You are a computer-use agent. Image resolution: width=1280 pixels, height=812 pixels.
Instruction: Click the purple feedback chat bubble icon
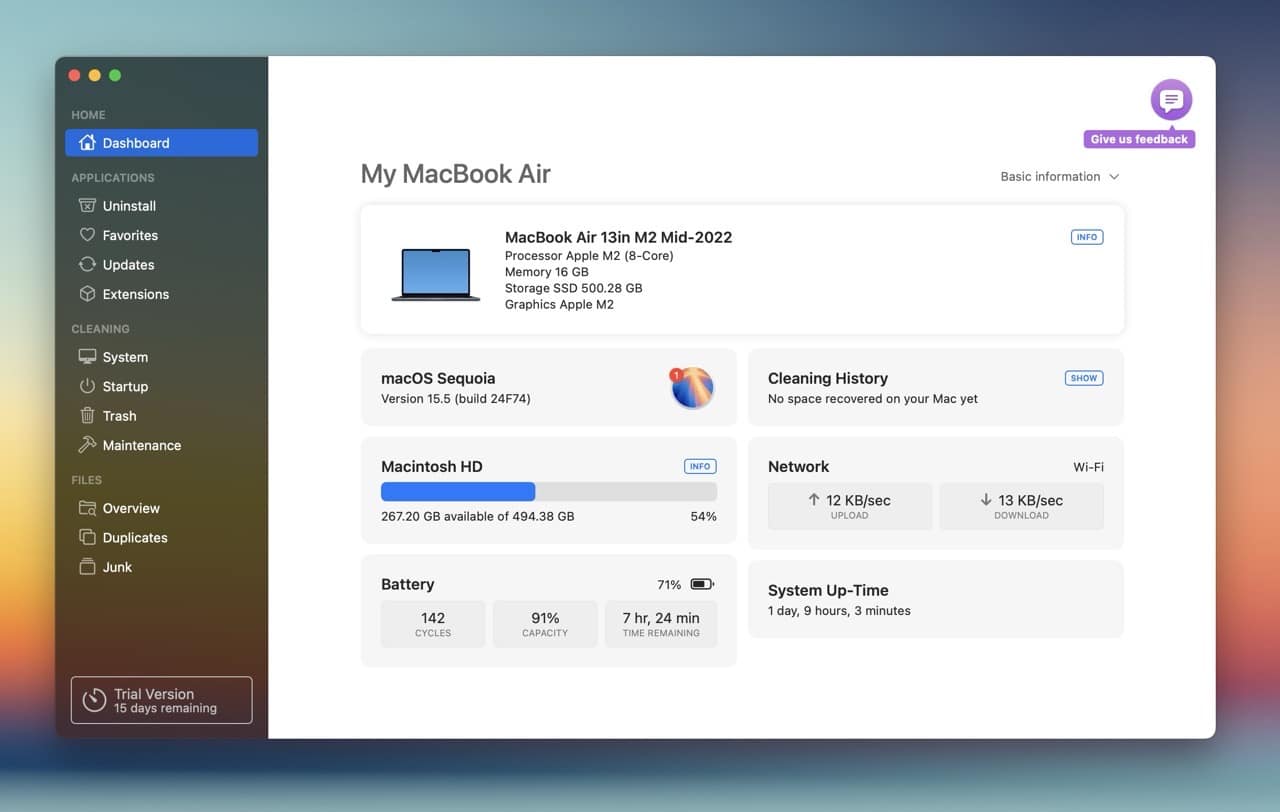[1171, 100]
